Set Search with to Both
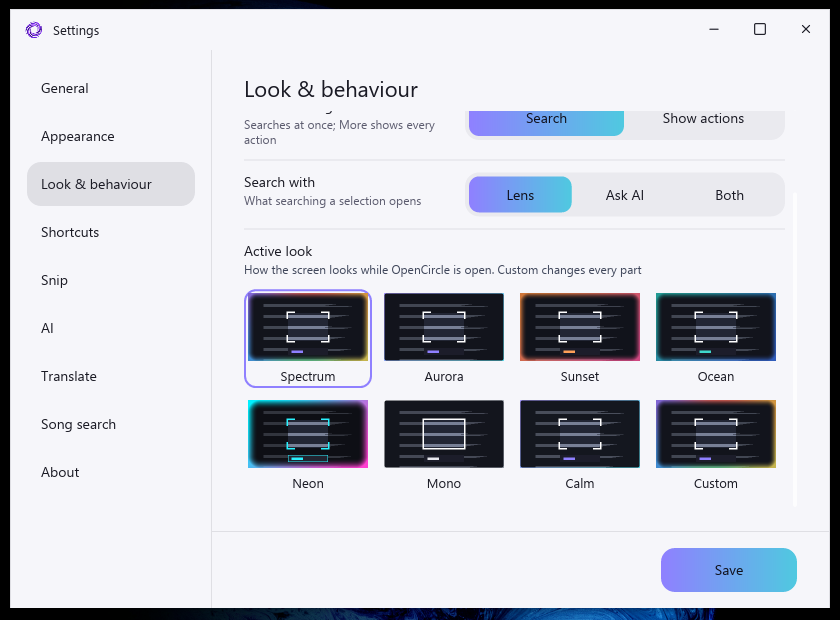 (729, 195)
